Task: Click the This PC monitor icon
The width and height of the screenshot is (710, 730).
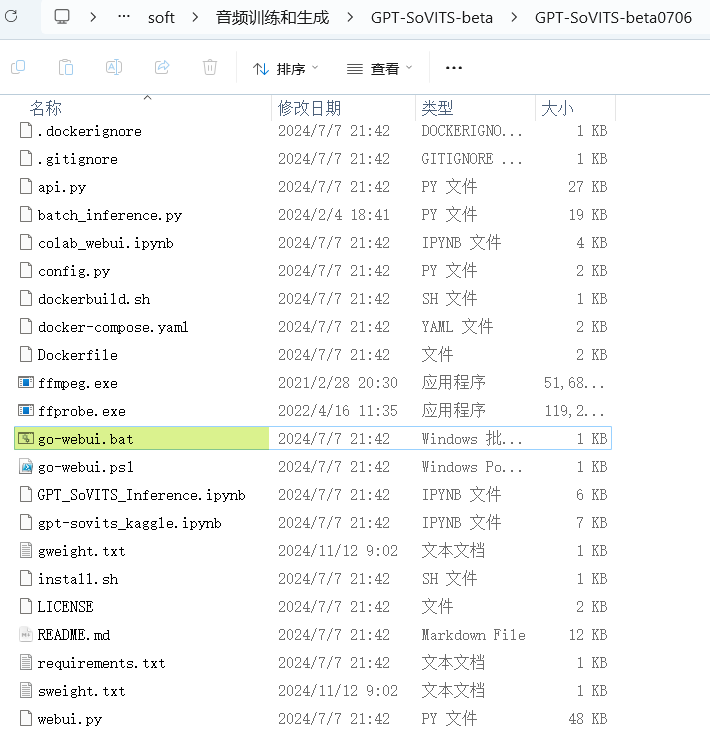Action: (62, 17)
